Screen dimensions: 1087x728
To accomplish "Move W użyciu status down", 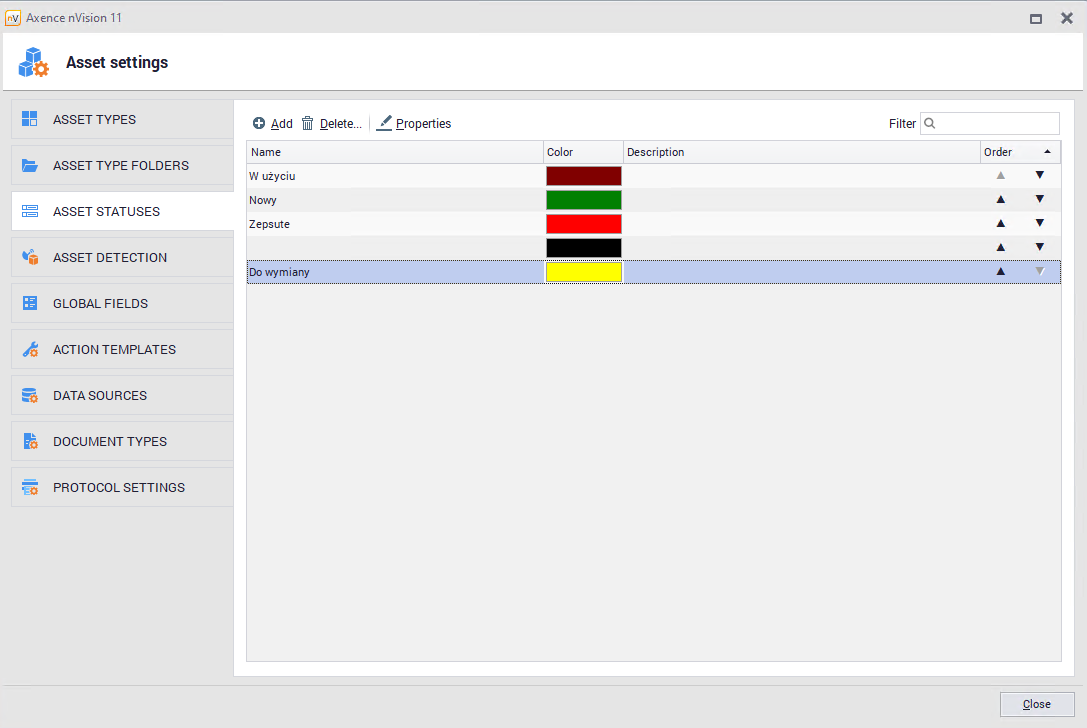I will [x=1039, y=175].
